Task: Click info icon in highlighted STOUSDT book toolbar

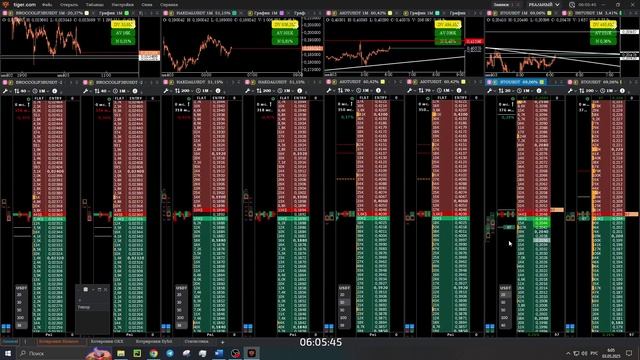Action: [539, 91]
